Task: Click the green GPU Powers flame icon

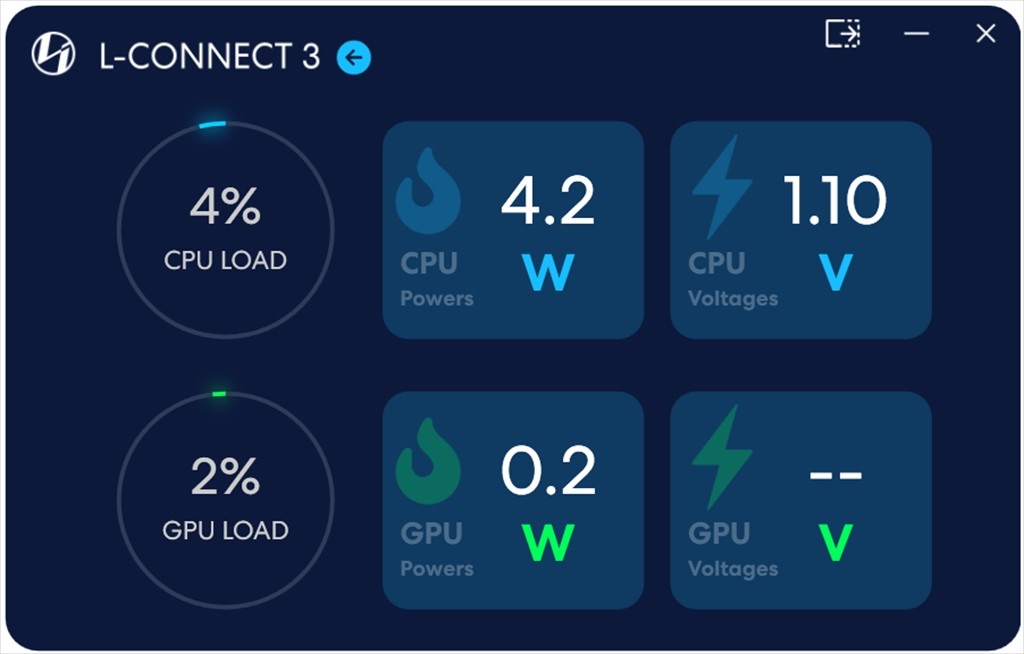Action: [428, 461]
